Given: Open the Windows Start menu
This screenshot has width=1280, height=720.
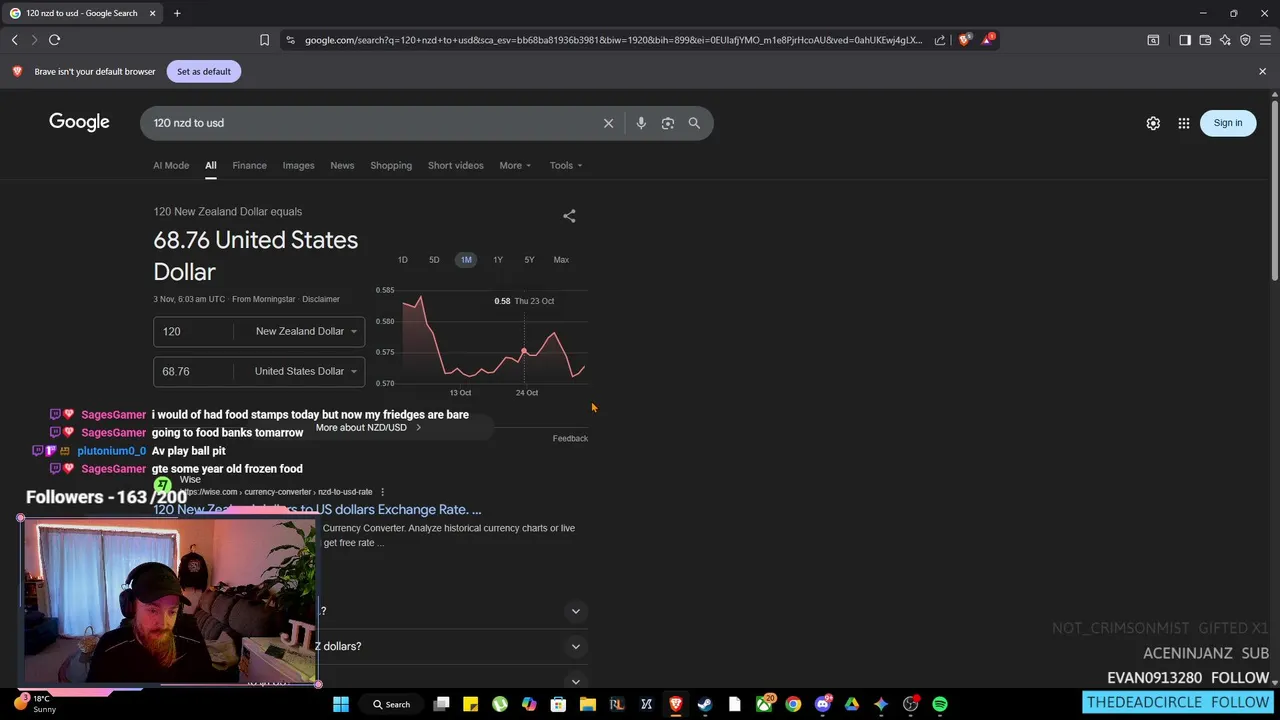Looking at the screenshot, I should tap(341, 704).
